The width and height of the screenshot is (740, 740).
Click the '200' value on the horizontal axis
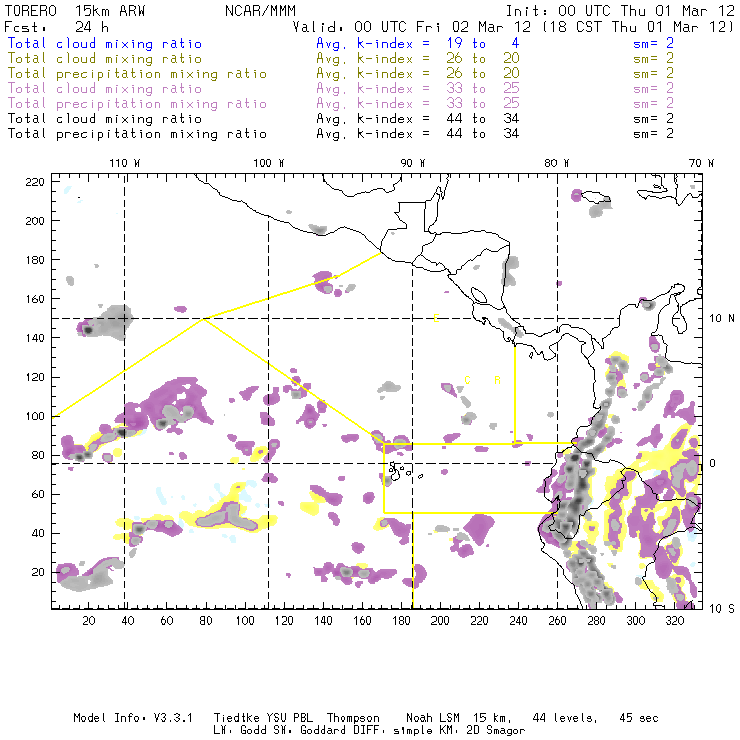pyautogui.click(x=440, y=621)
